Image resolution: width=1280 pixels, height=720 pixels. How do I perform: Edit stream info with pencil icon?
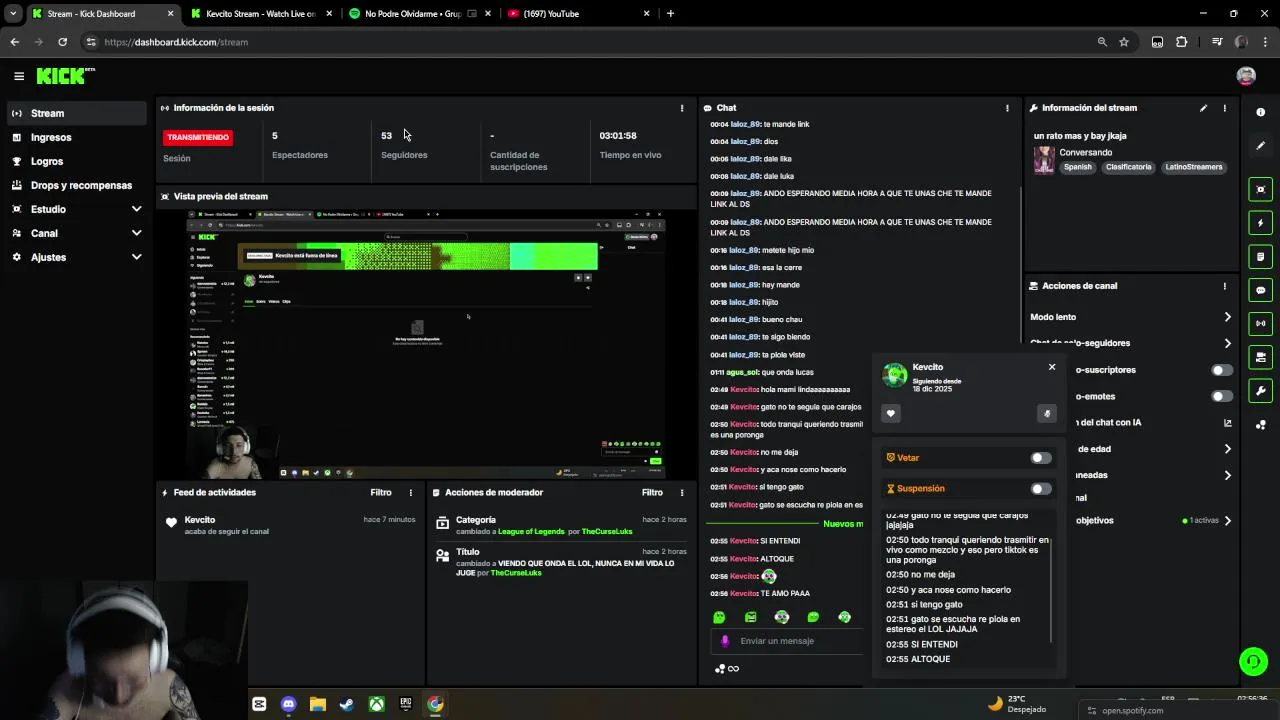pyautogui.click(x=1203, y=108)
